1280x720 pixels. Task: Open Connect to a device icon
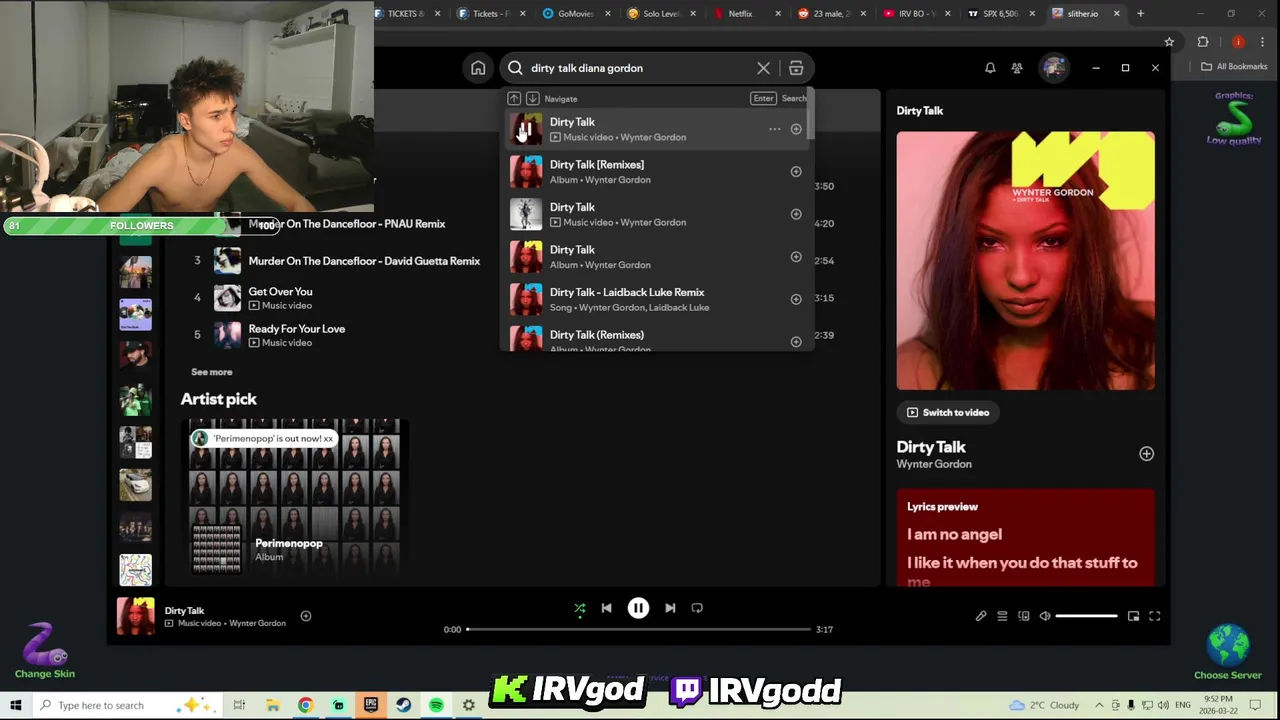(x=1023, y=616)
